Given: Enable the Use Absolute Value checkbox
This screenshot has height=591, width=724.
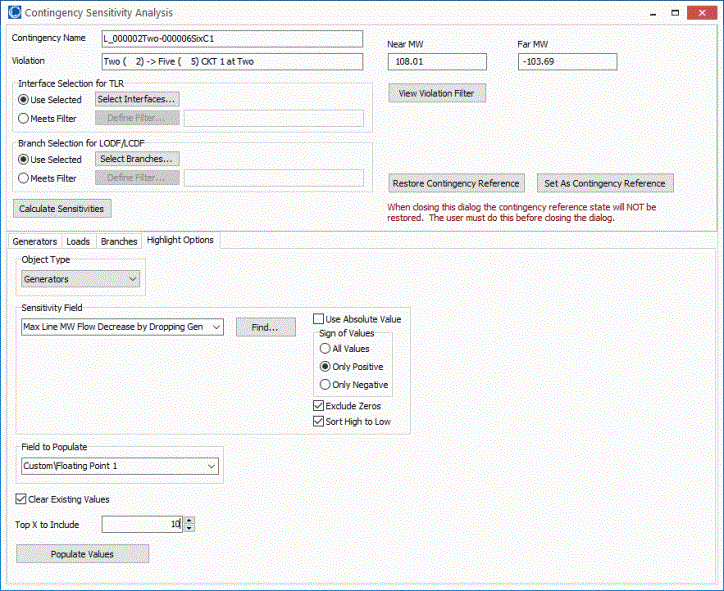Looking at the screenshot, I should tap(319, 319).
